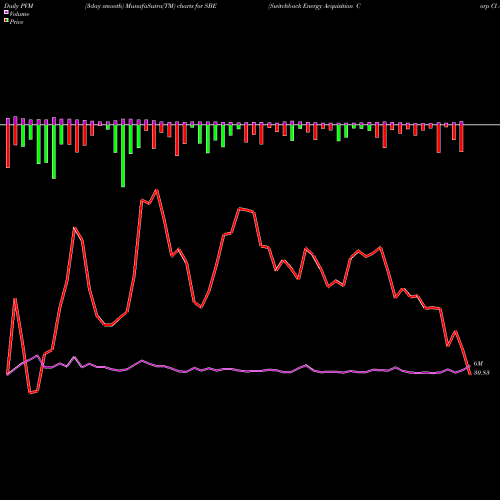Click the Volume legend color swatch
The image size is (500, 500).
click(6, 12)
